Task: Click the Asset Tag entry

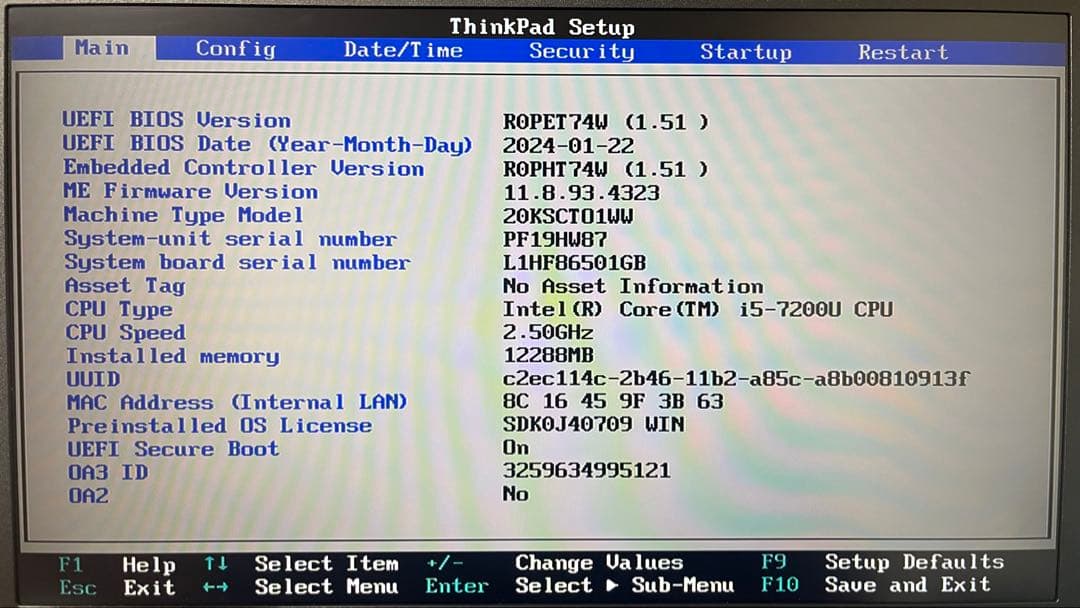Action: pyautogui.click(x=125, y=286)
